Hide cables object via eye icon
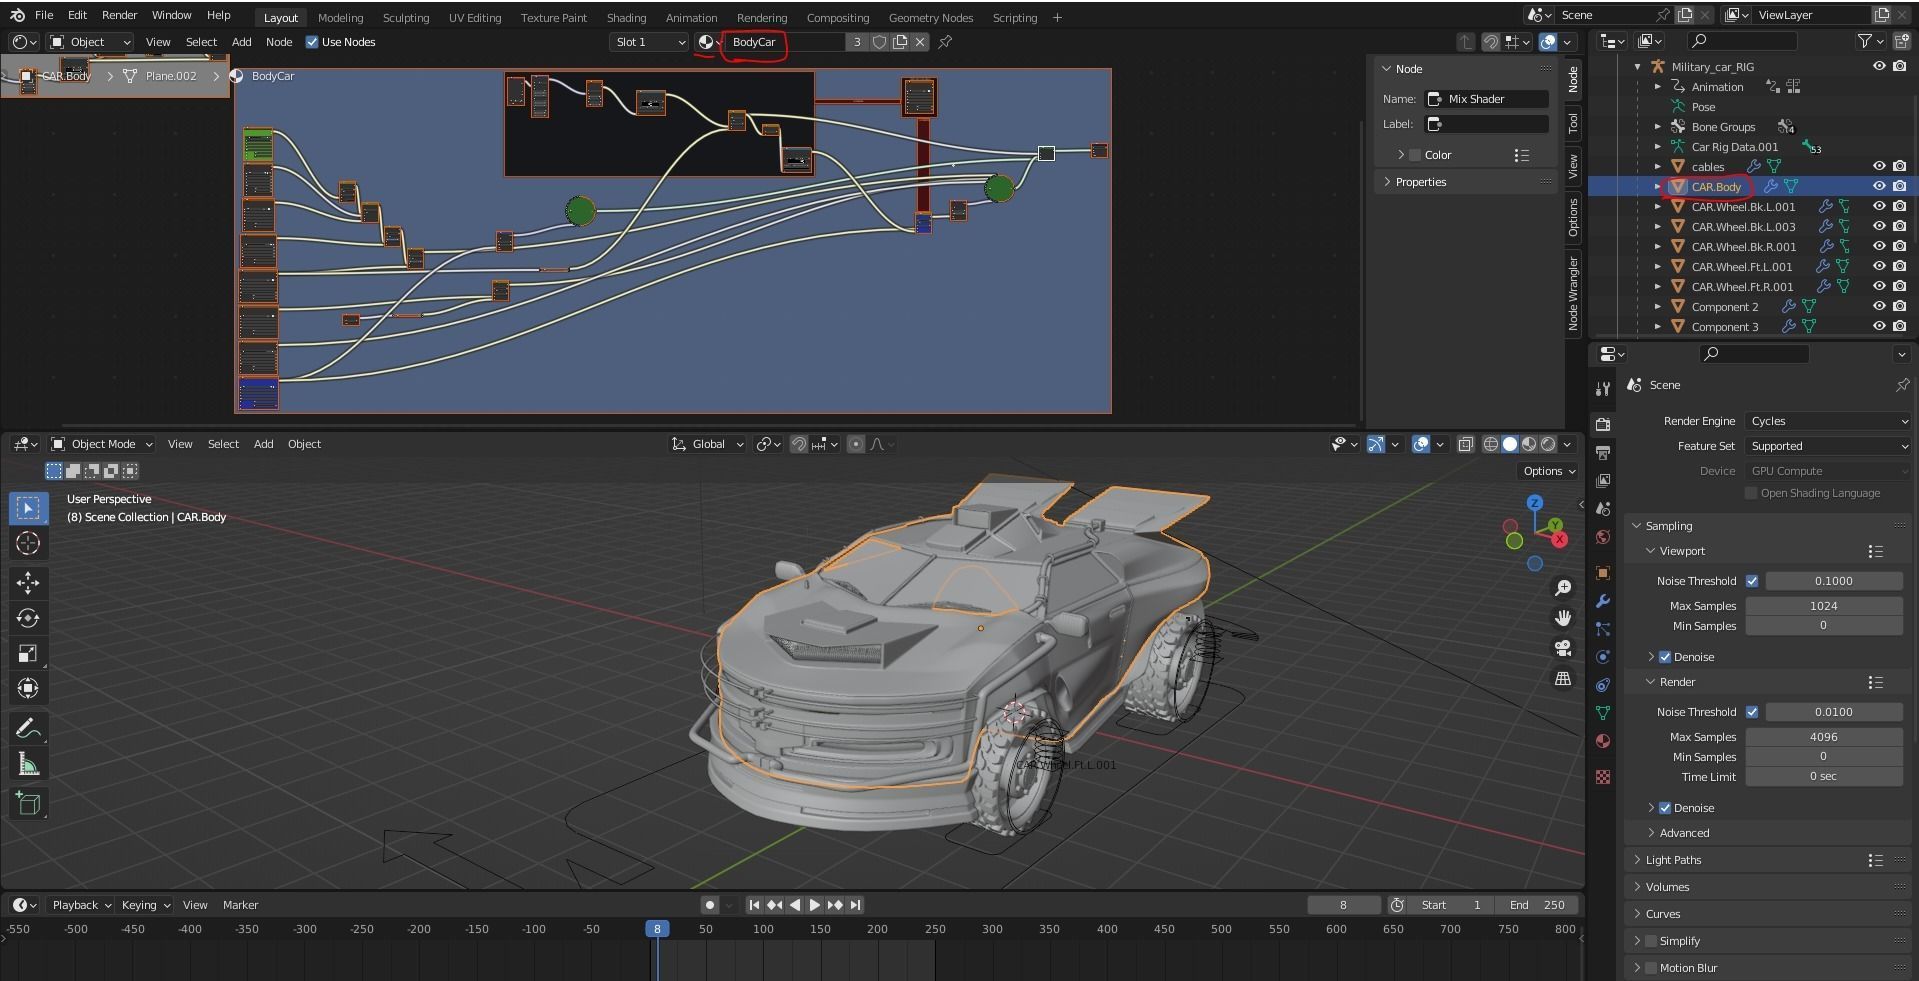Screen dimensions: 1919x981 1879,167
